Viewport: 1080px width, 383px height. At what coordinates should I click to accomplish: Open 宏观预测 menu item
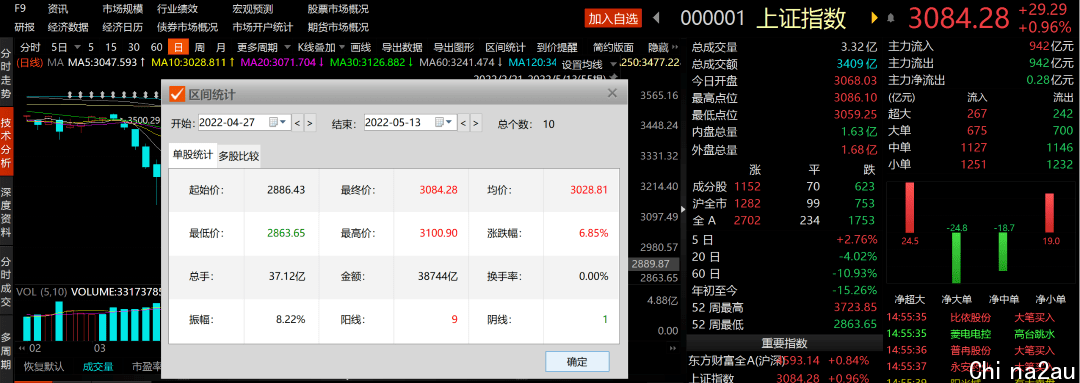253,9
